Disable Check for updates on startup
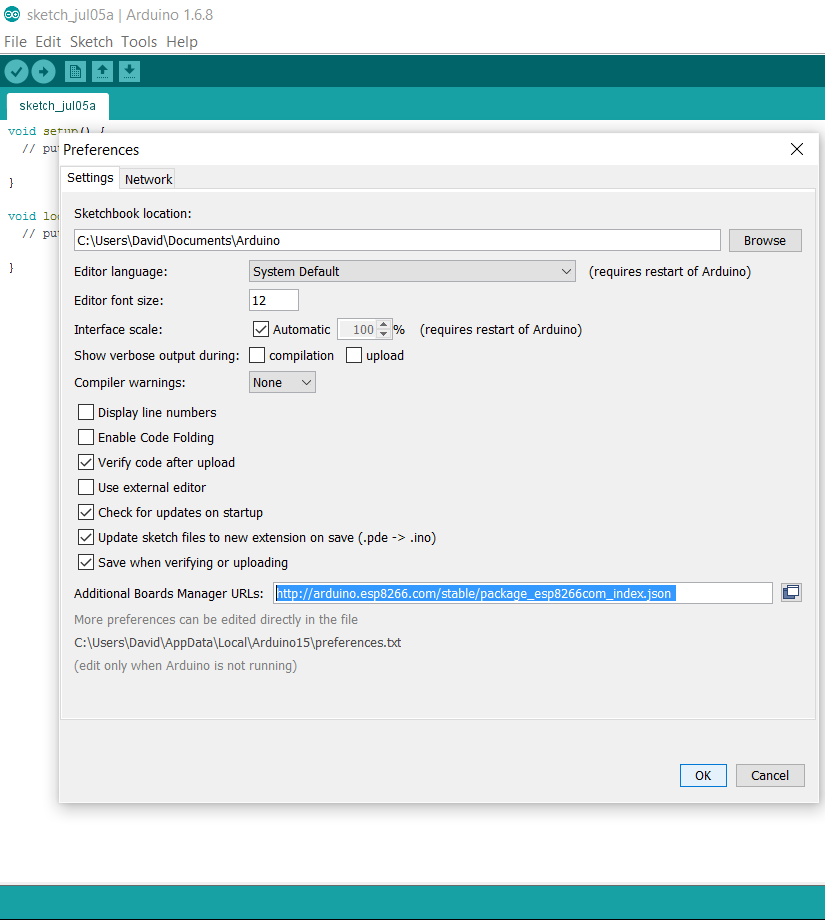Image resolution: width=825 pixels, height=920 pixels. (86, 512)
